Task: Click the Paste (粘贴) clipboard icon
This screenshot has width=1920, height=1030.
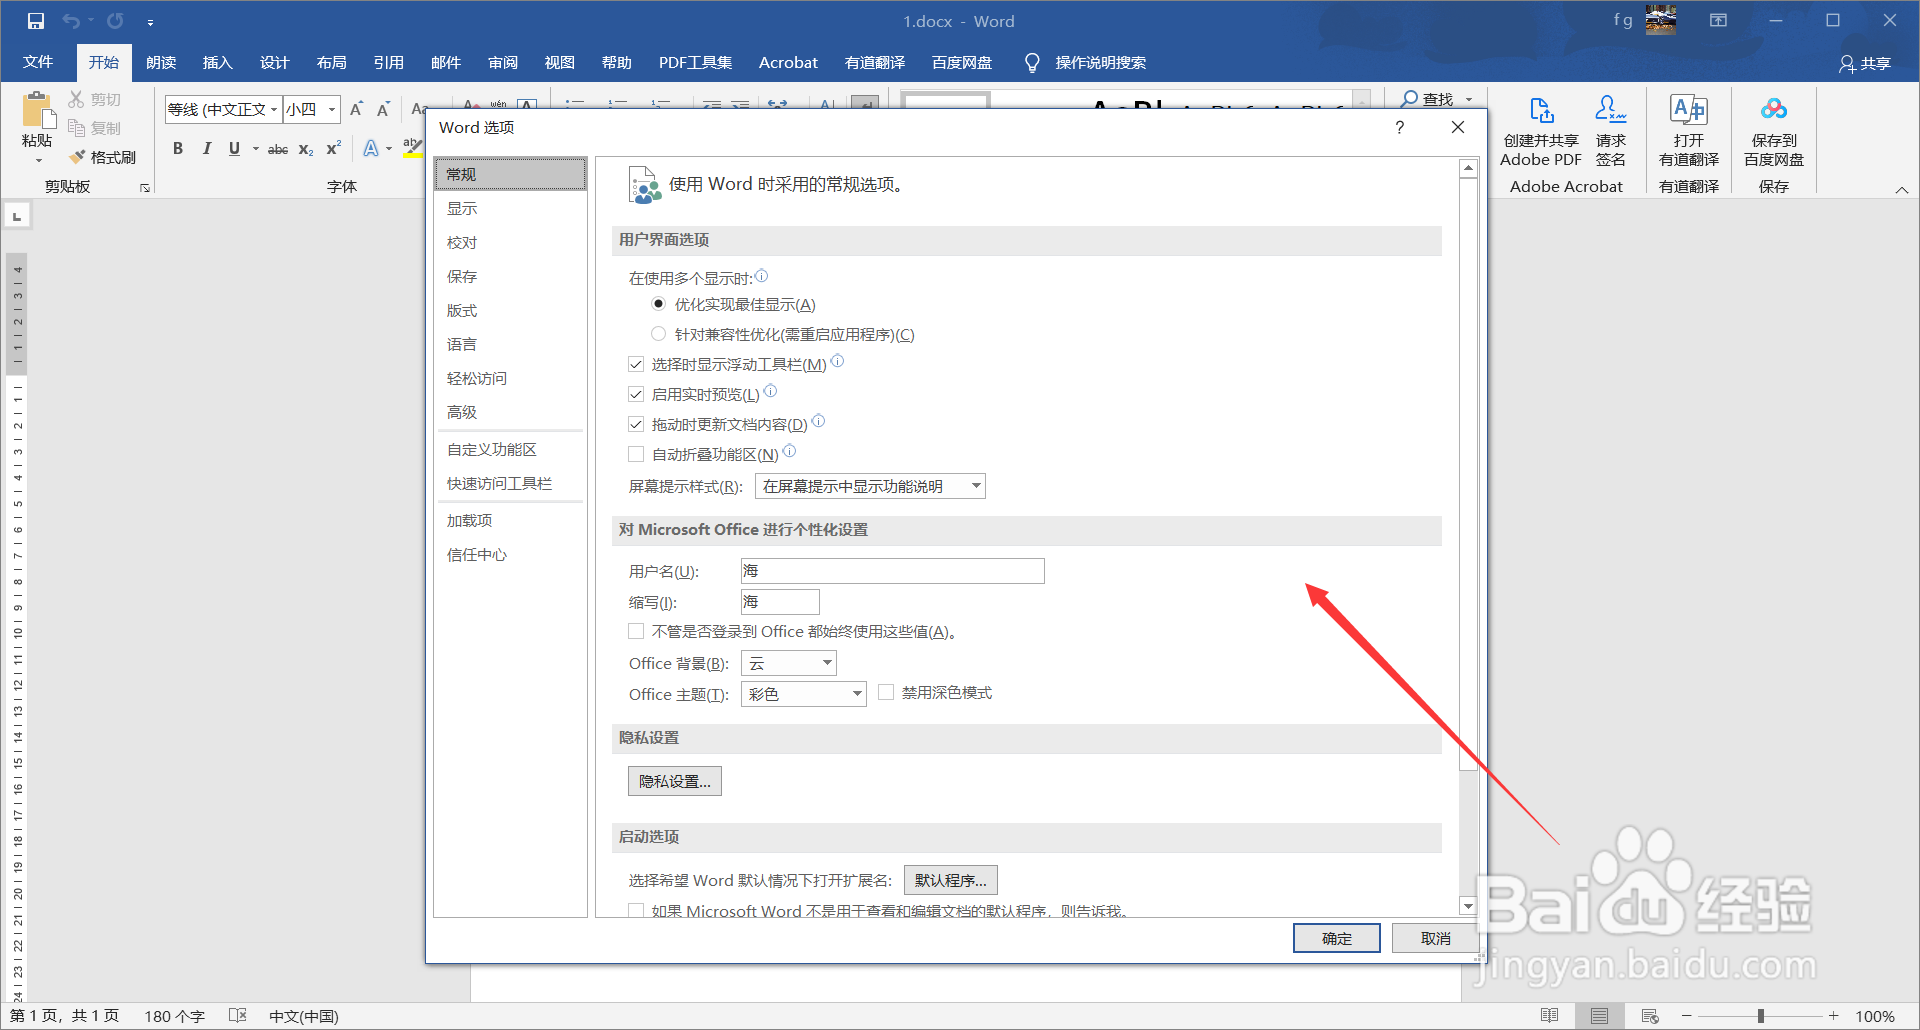Action: click(x=37, y=110)
